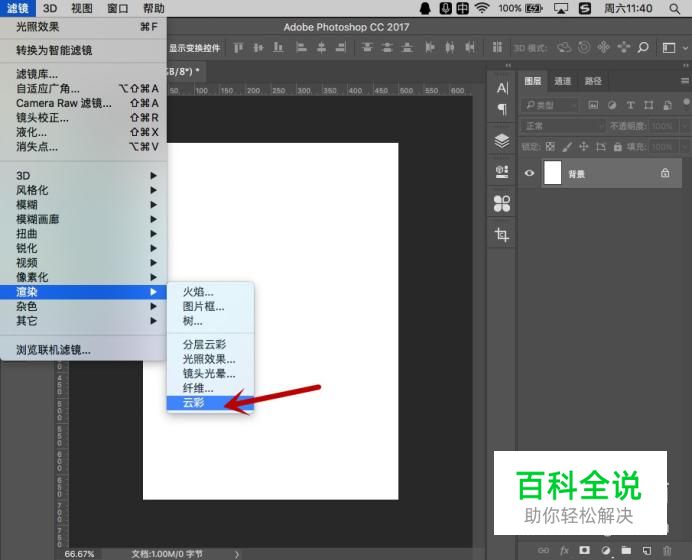Switch to 路径 tab

[x=593, y=81]
